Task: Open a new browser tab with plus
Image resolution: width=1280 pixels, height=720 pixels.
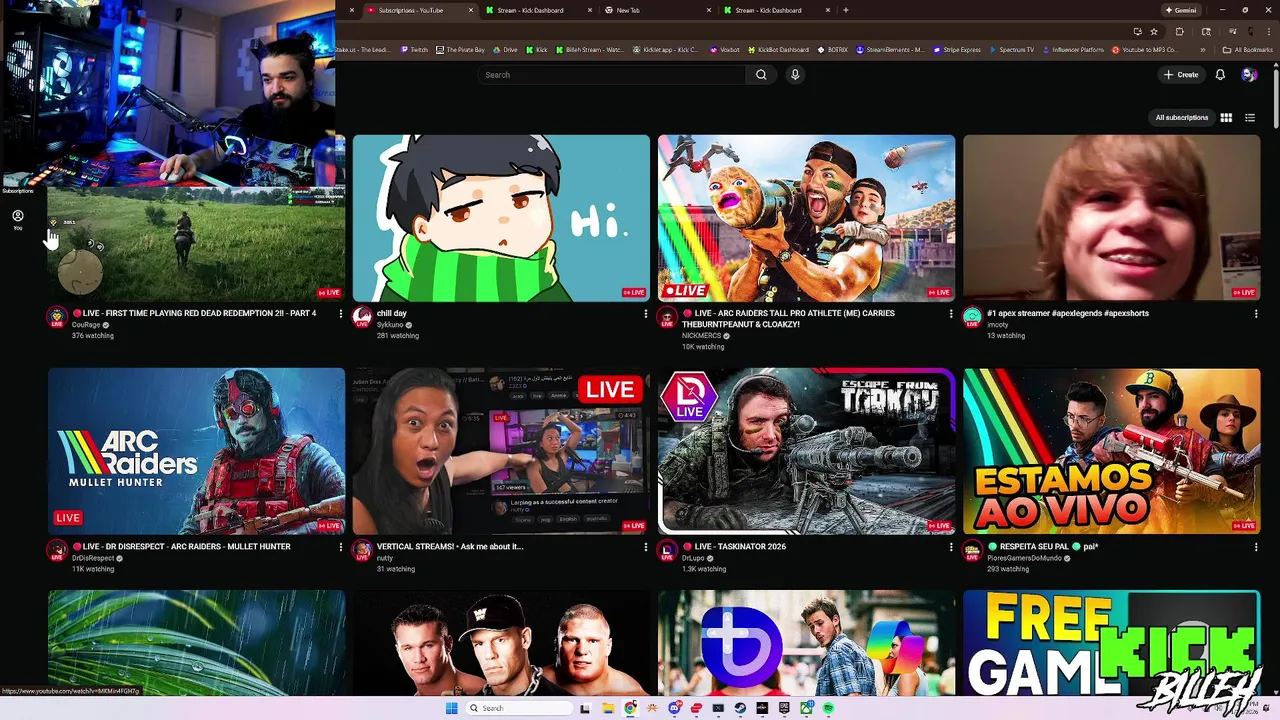Action: 846,10
